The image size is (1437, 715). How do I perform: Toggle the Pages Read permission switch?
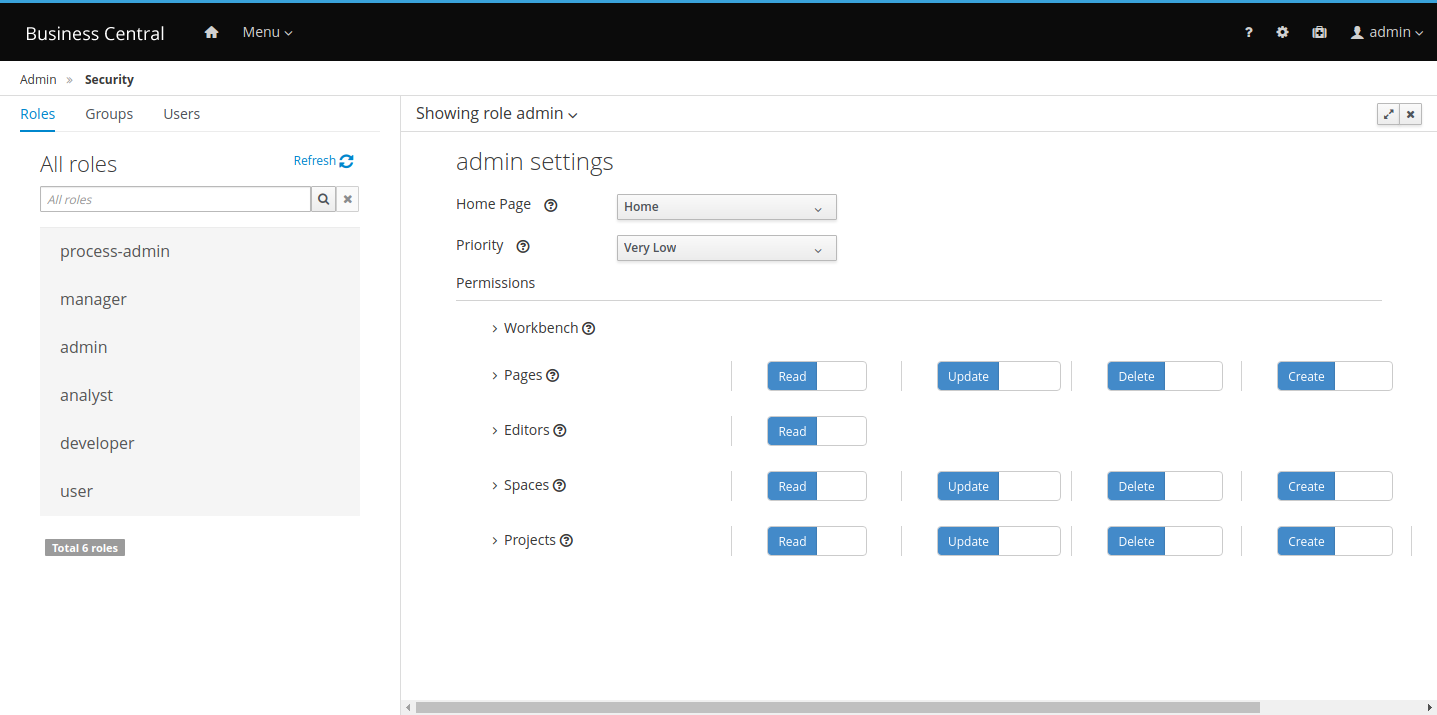(x=816, y=376)
